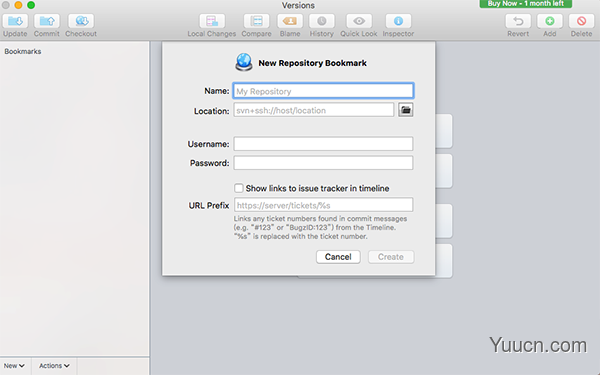Image resolution: width=600 pixels, height=375 pixels.
Task: Show Local Changes from toolbar
Action: point(212,21)
